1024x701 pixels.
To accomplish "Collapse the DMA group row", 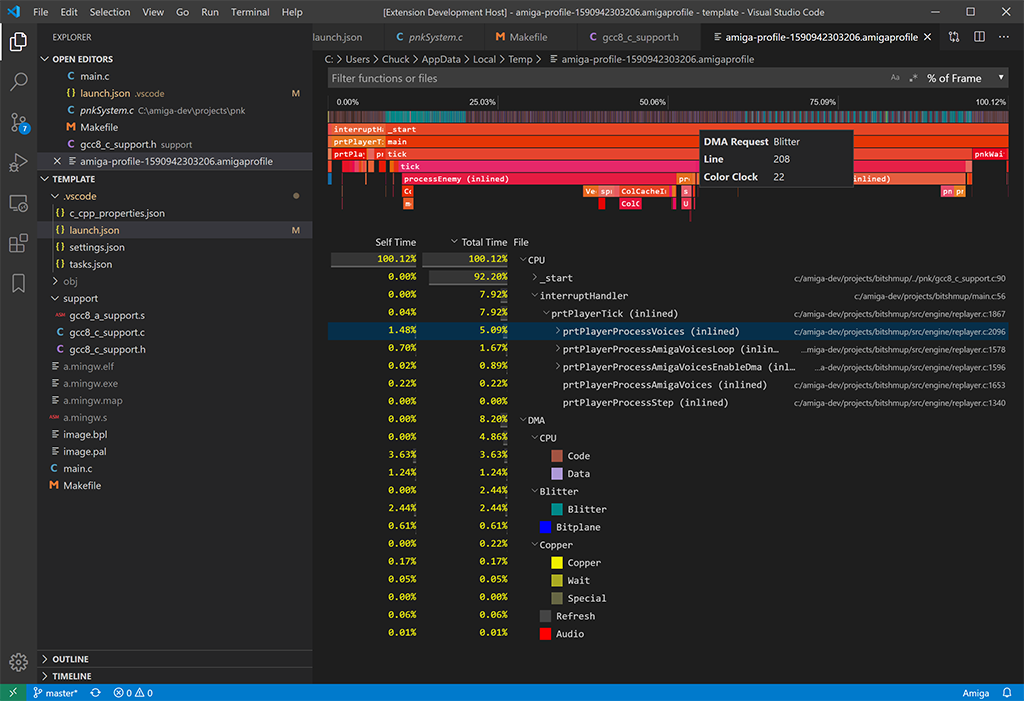I will [523, 420].
